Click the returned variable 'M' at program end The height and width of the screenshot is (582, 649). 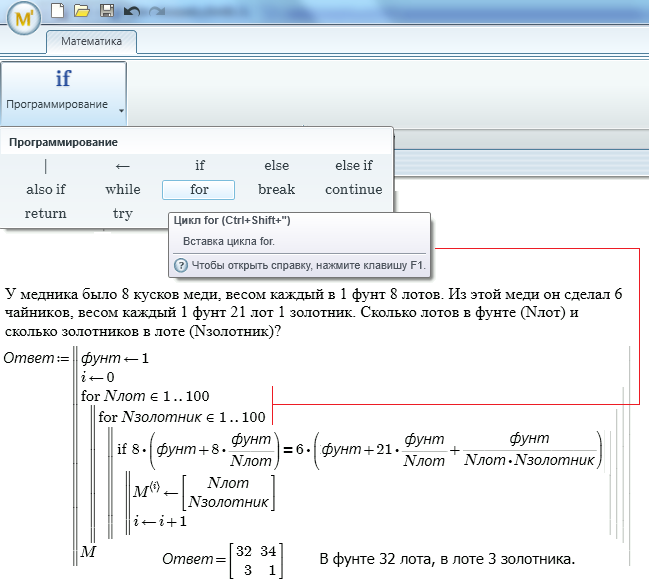coord(88,552)
